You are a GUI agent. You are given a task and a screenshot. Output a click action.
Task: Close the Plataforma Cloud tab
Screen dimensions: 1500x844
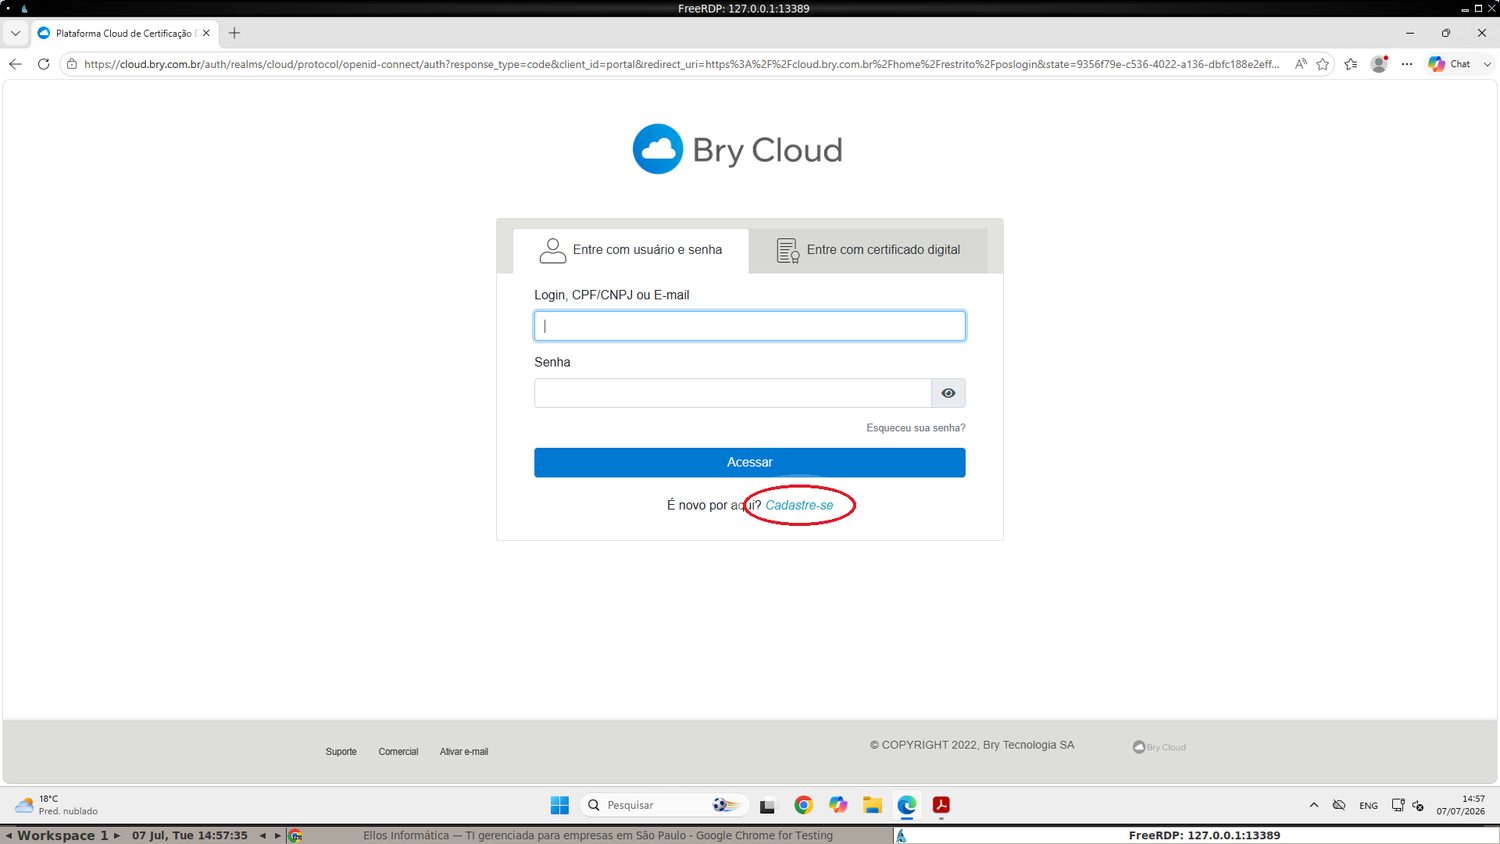[206, 33]
